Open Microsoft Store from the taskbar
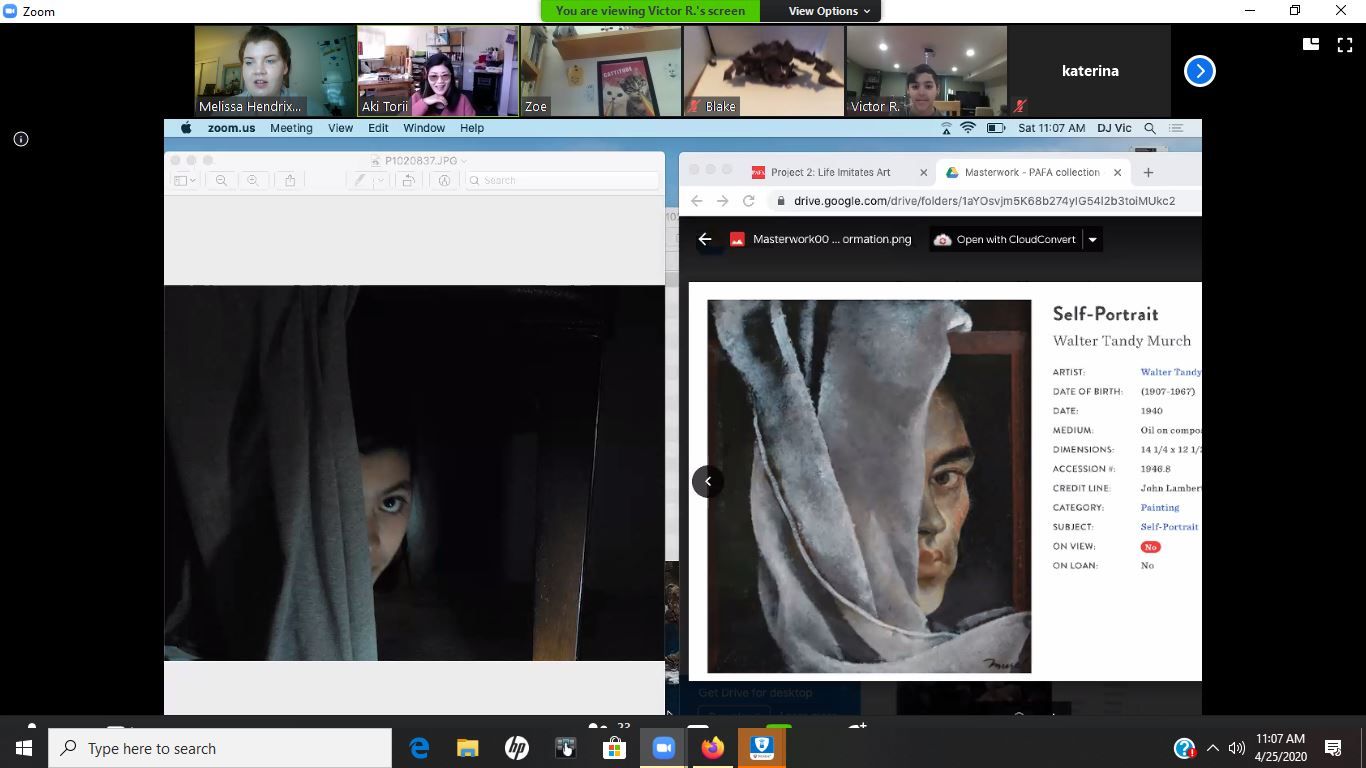The height and width of the screenshot is (768, 1366). [614, 748]
